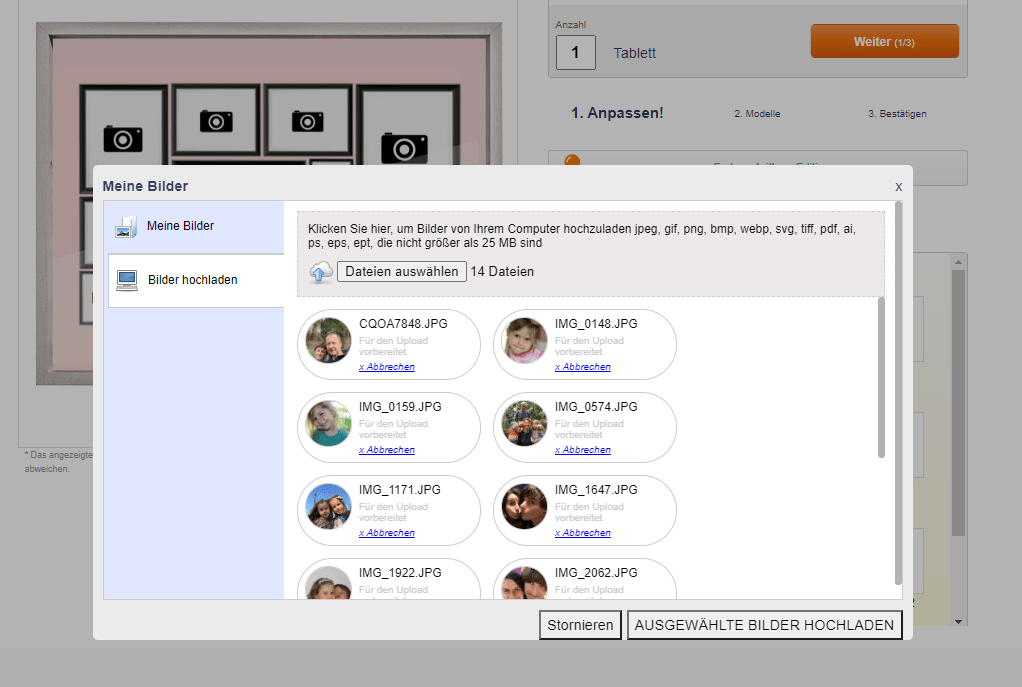
Task: Close the Meine Bilder dialog with x
Action: coord(898,186)
